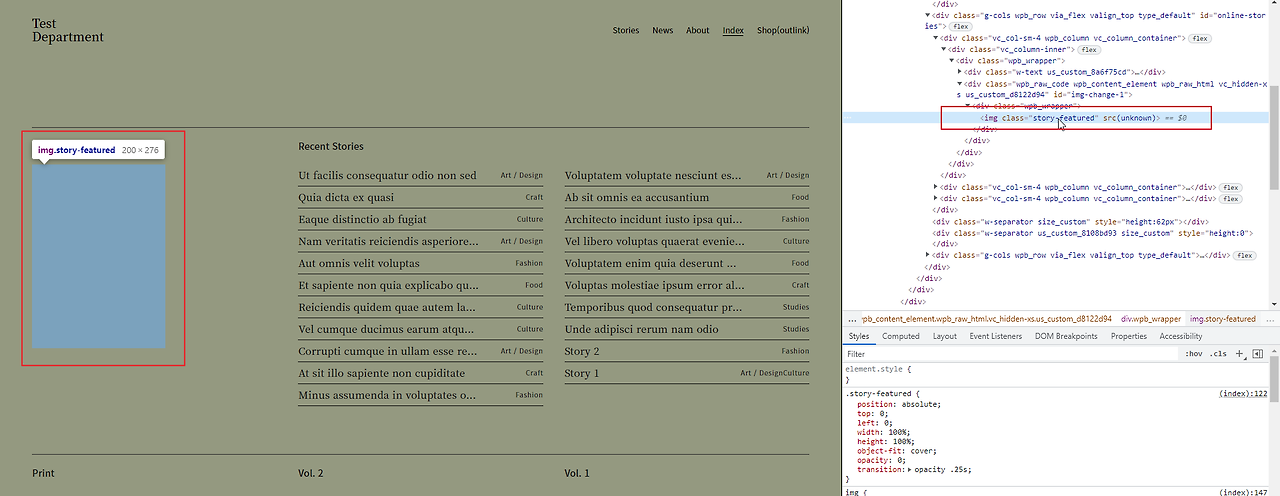Toggle the computed styles sidebar icon
The height and width of the screenshot is (496, 1280).
(x=1258, y=353)
